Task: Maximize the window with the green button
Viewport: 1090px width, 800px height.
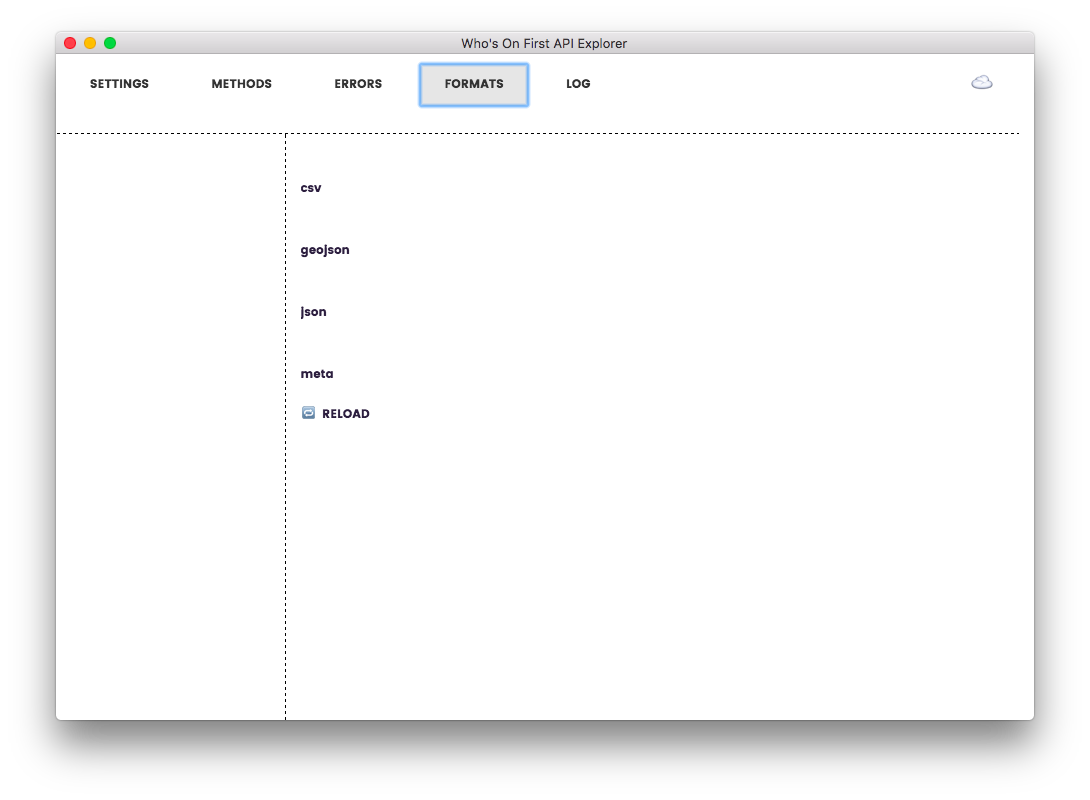Action: point(110,43)
